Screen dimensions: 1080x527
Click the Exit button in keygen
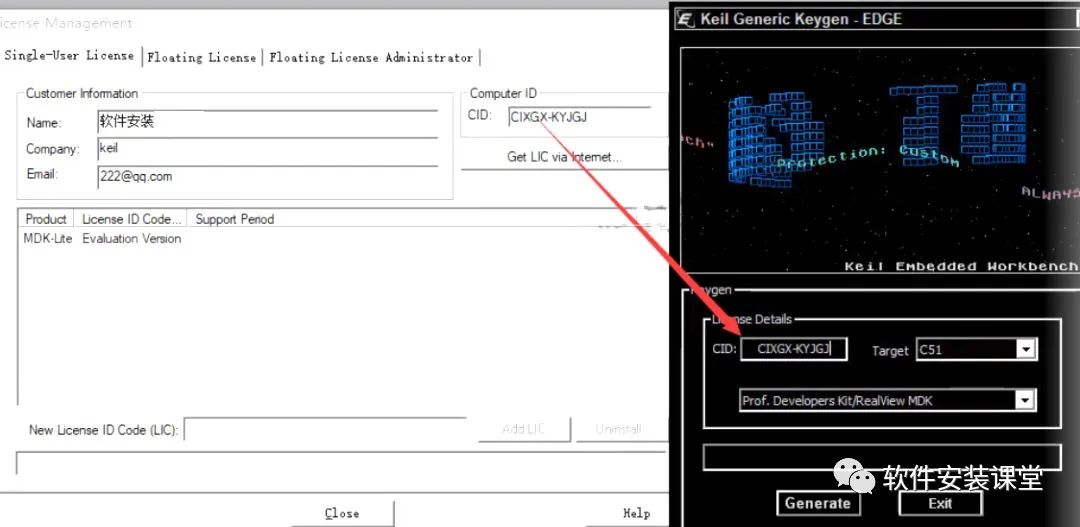pyautogui.click(x=940, y=504)
